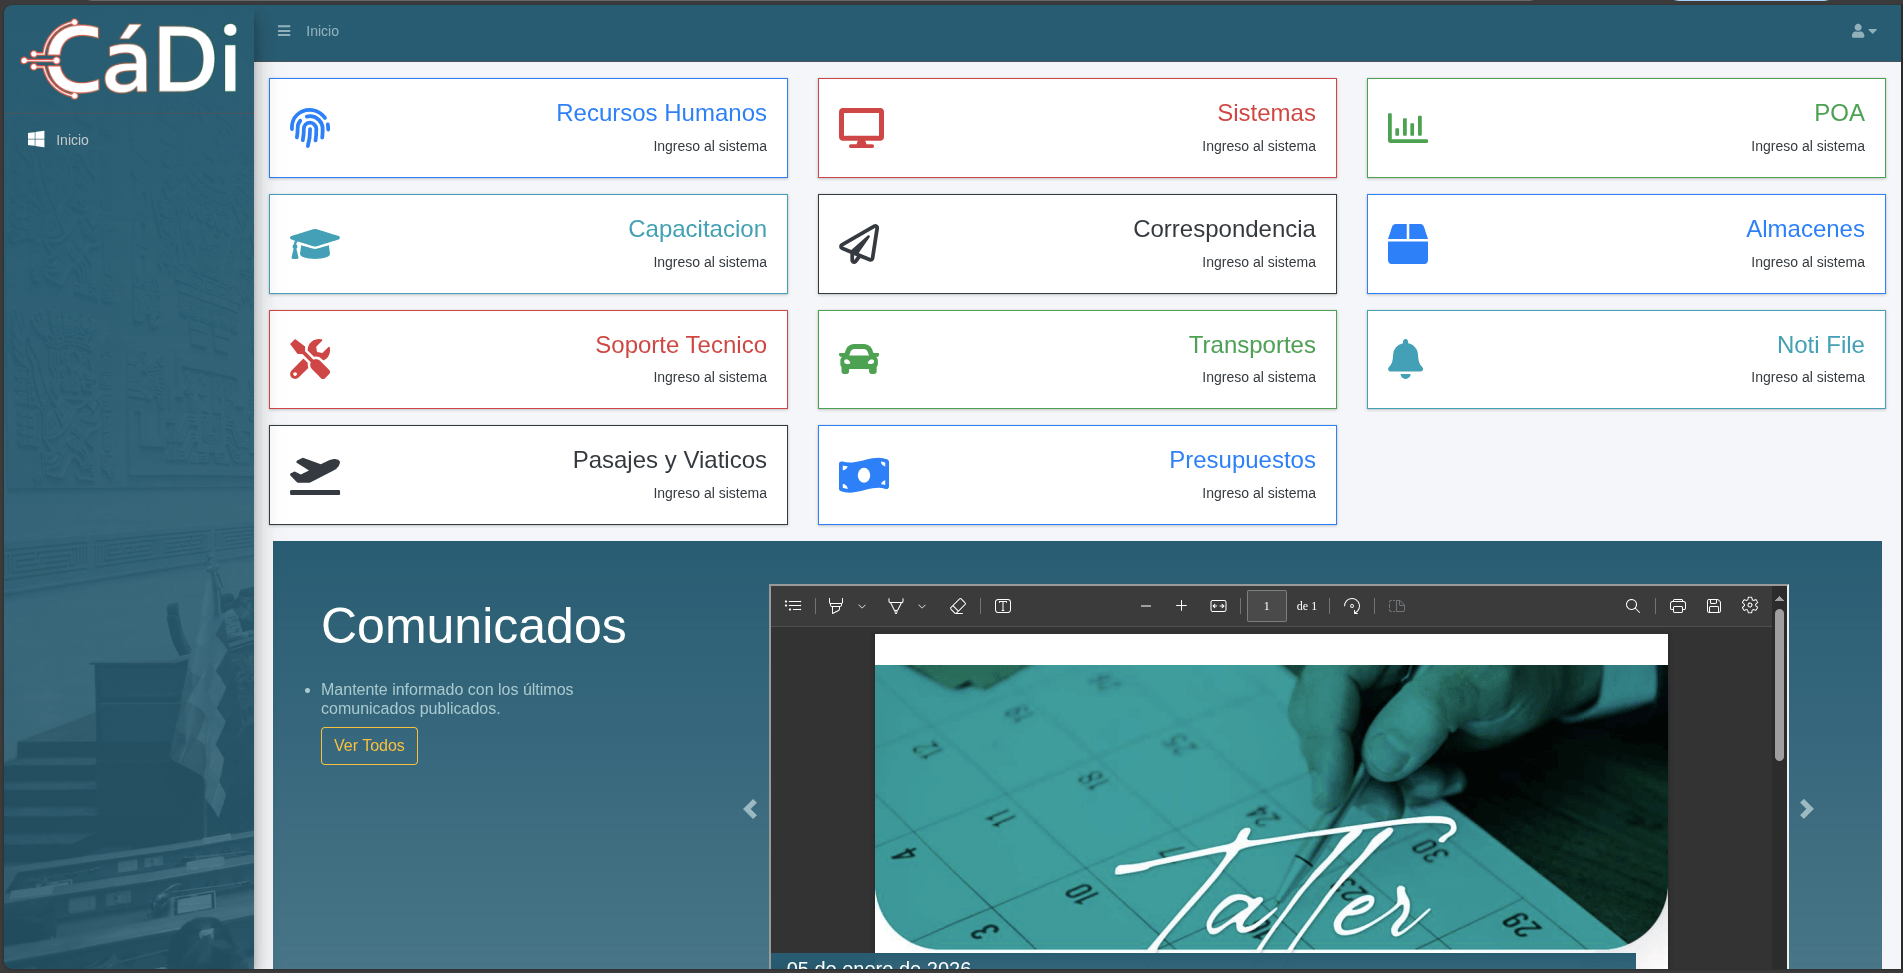Click 'Ingreso al sistema' under Presupuestos

coord(1259,493)
